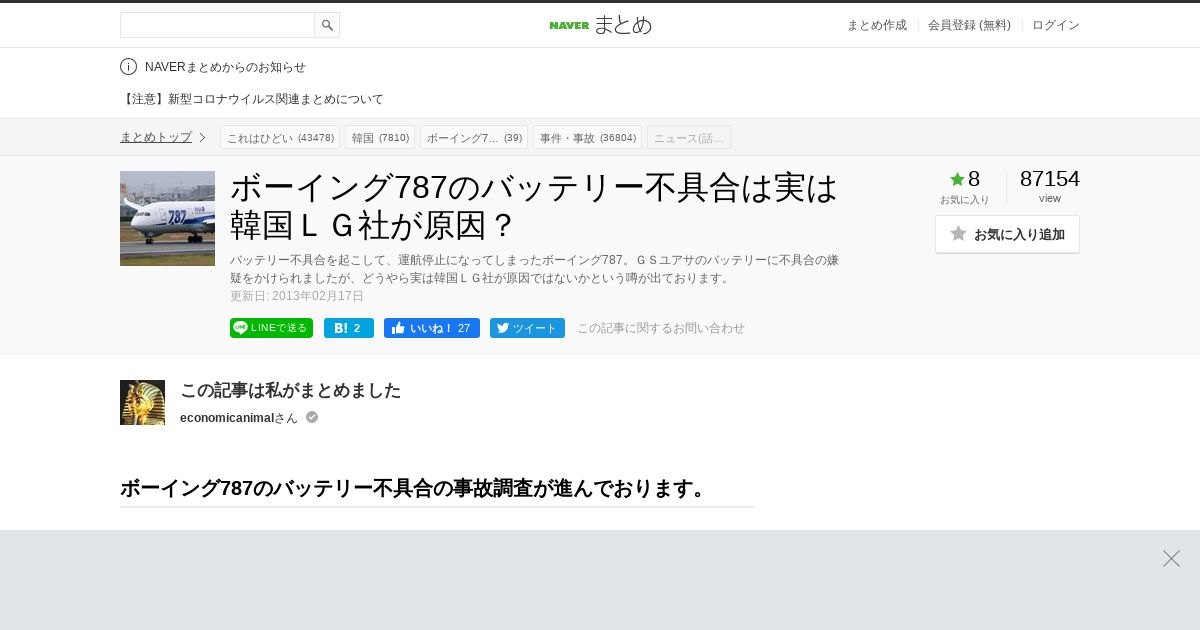Open the 新型コロナウイルス関連まとめ notice
This screenshot has width=1200, height=630.
tap(252, 99)
